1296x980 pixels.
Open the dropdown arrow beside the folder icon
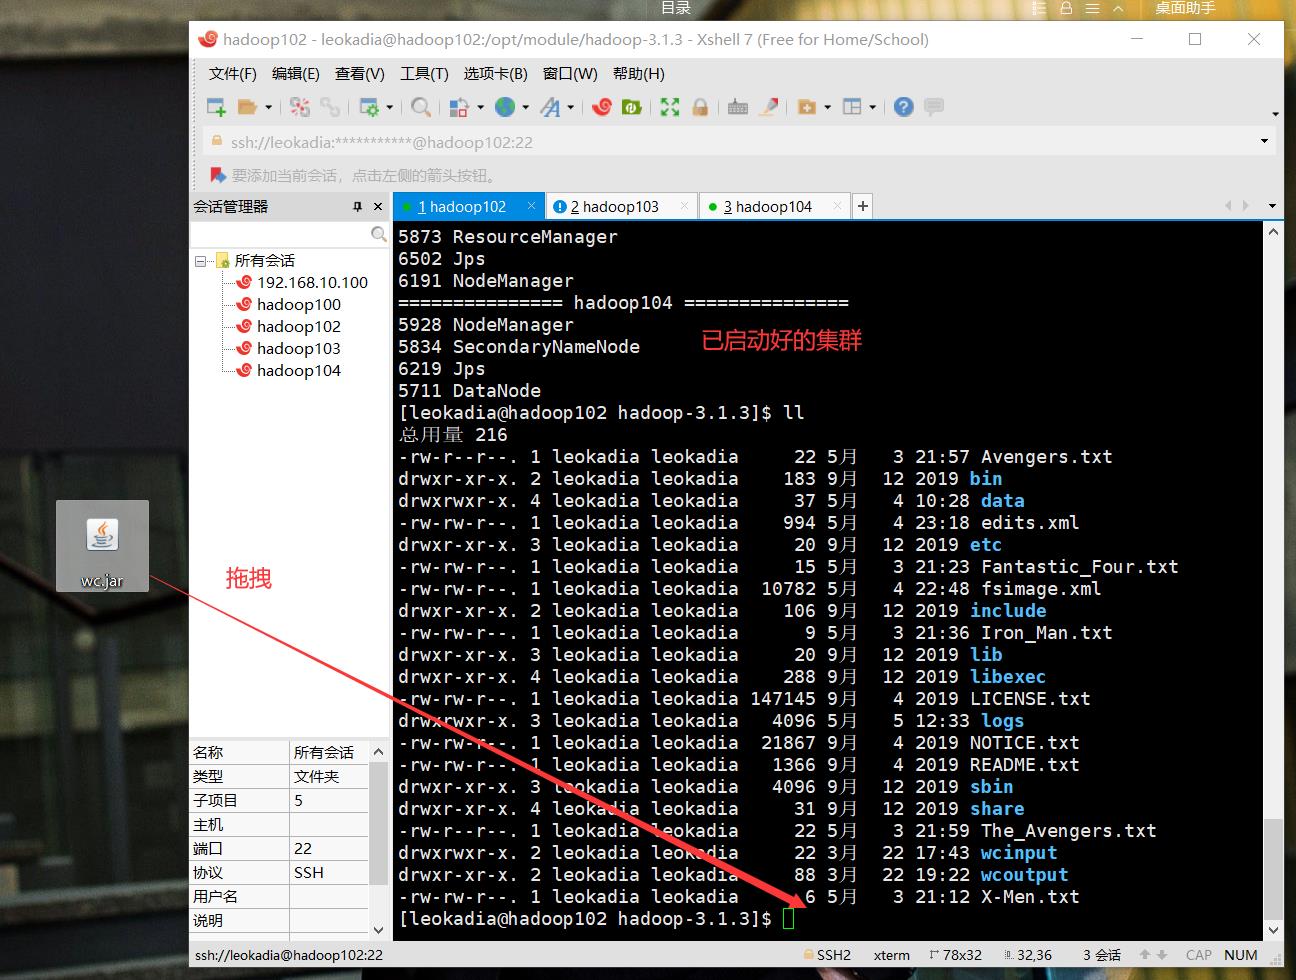click(268, 107)
